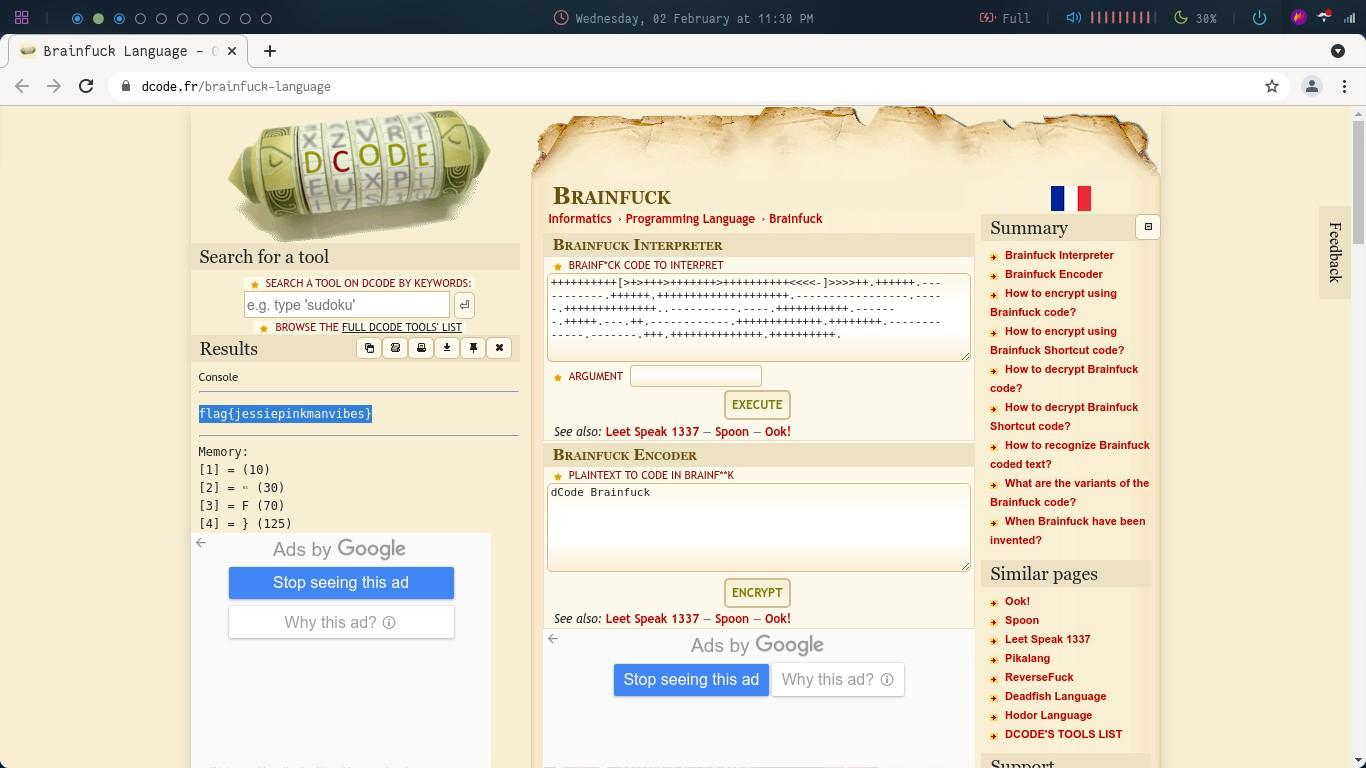Select the first workspace dot
The image size is (1366, 768).
77,18
